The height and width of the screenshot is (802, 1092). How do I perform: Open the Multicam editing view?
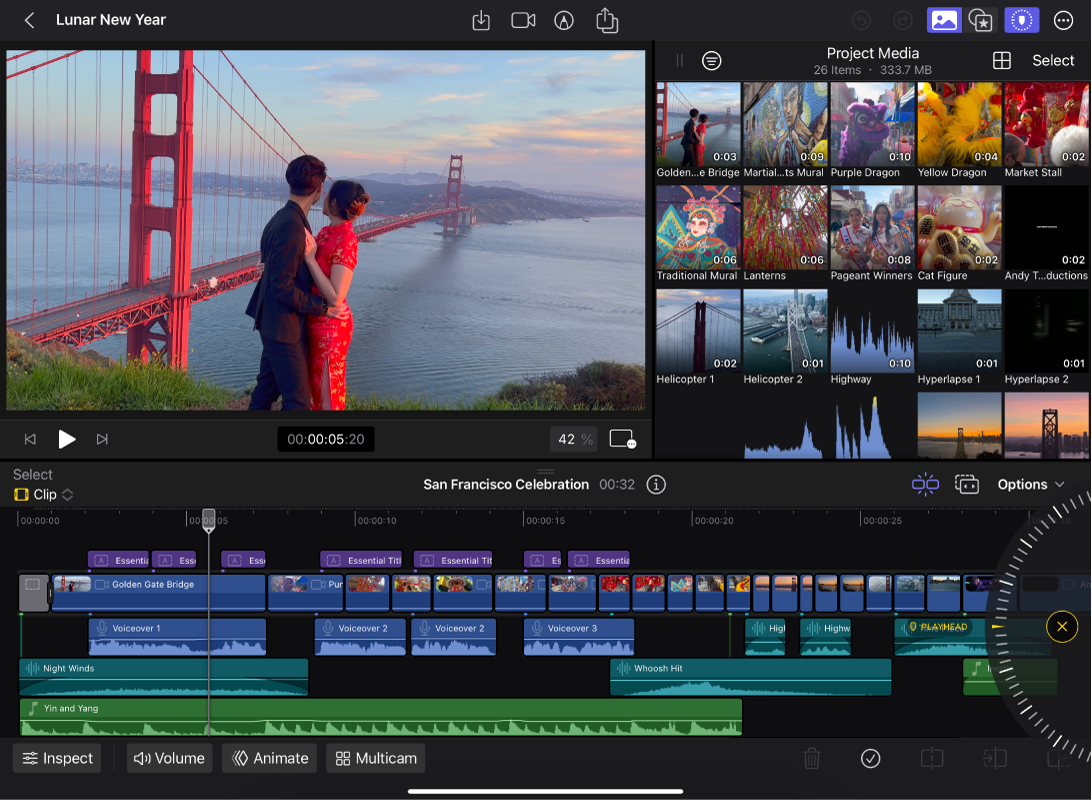pyautogui.click(x=375, y=758)
